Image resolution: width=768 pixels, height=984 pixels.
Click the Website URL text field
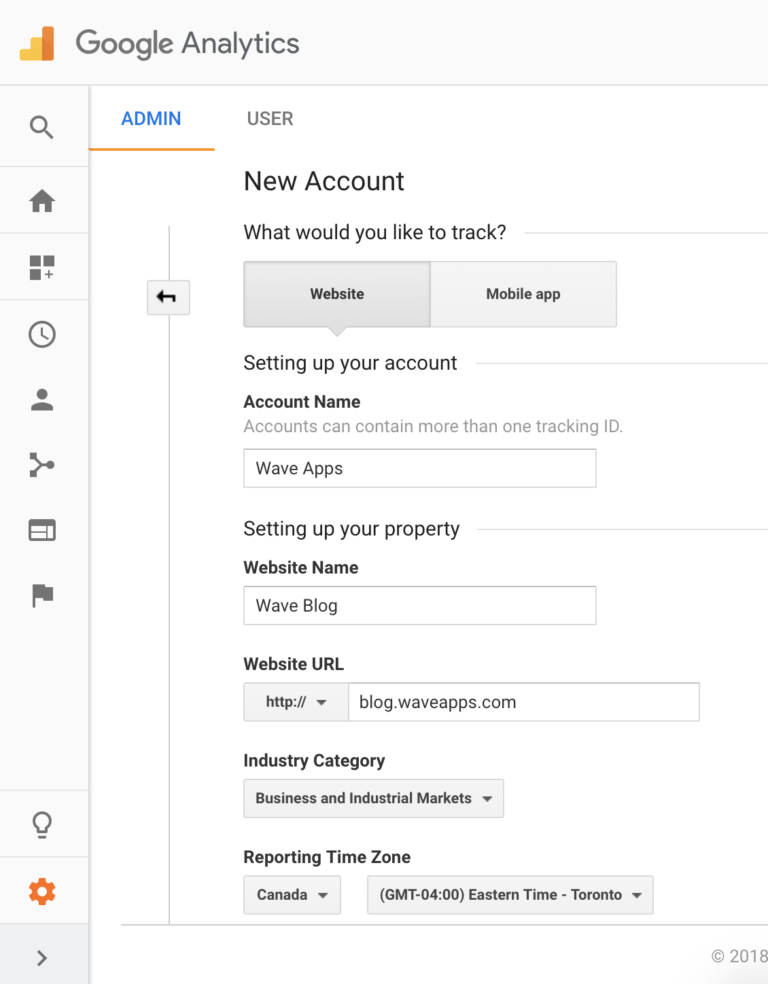524,702
